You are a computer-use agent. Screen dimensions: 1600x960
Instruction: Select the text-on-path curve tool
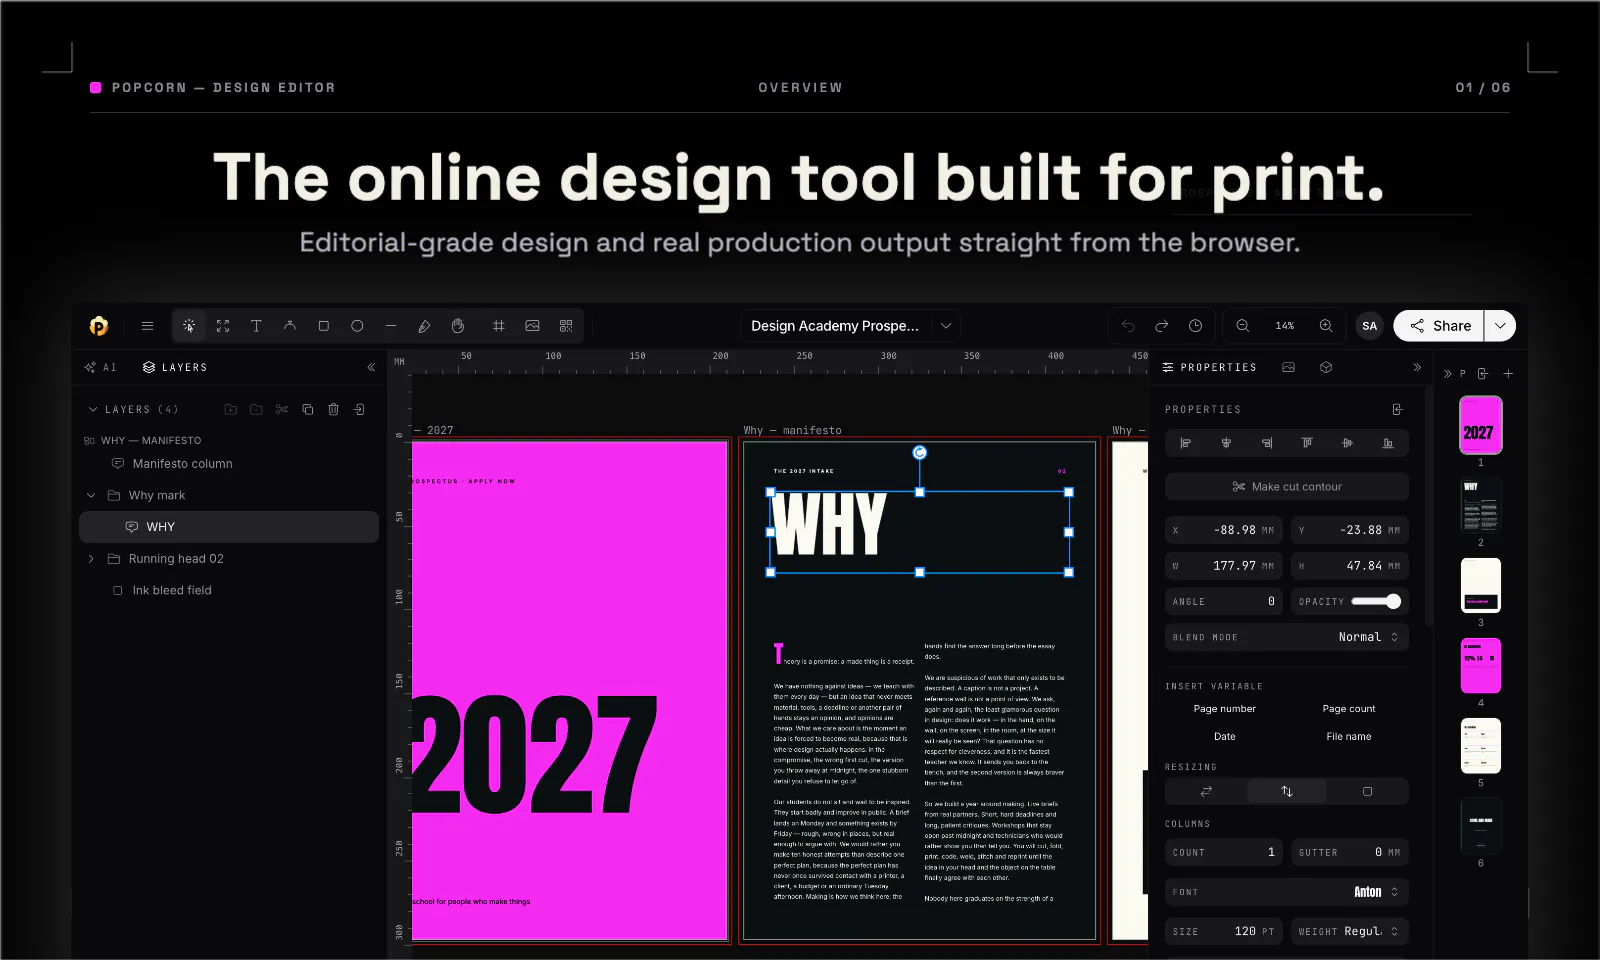click(290, 326)
